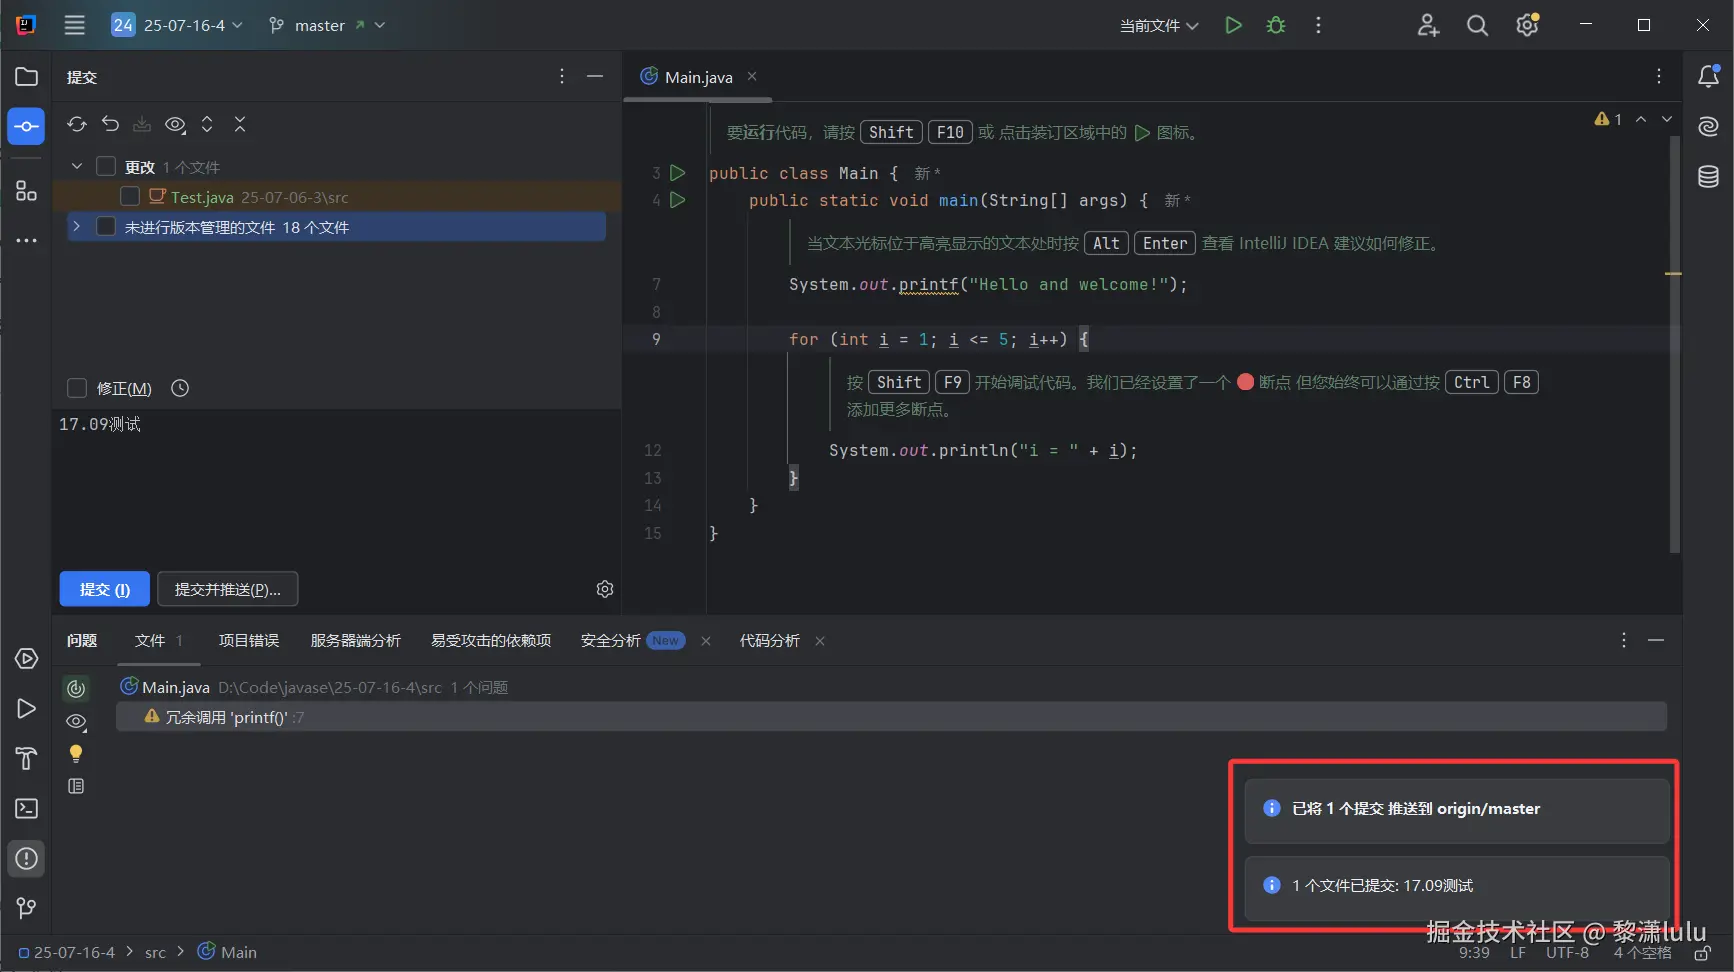Image resolution: width=1734 pixels, height=972 pixels.
Task: Close the Main.java tab
Action: pos(752,76)
